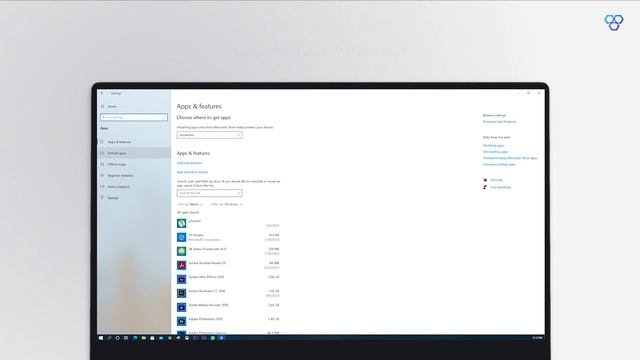Click the Default apps sidebar icon
640x360 pixels.
(102, 153)
